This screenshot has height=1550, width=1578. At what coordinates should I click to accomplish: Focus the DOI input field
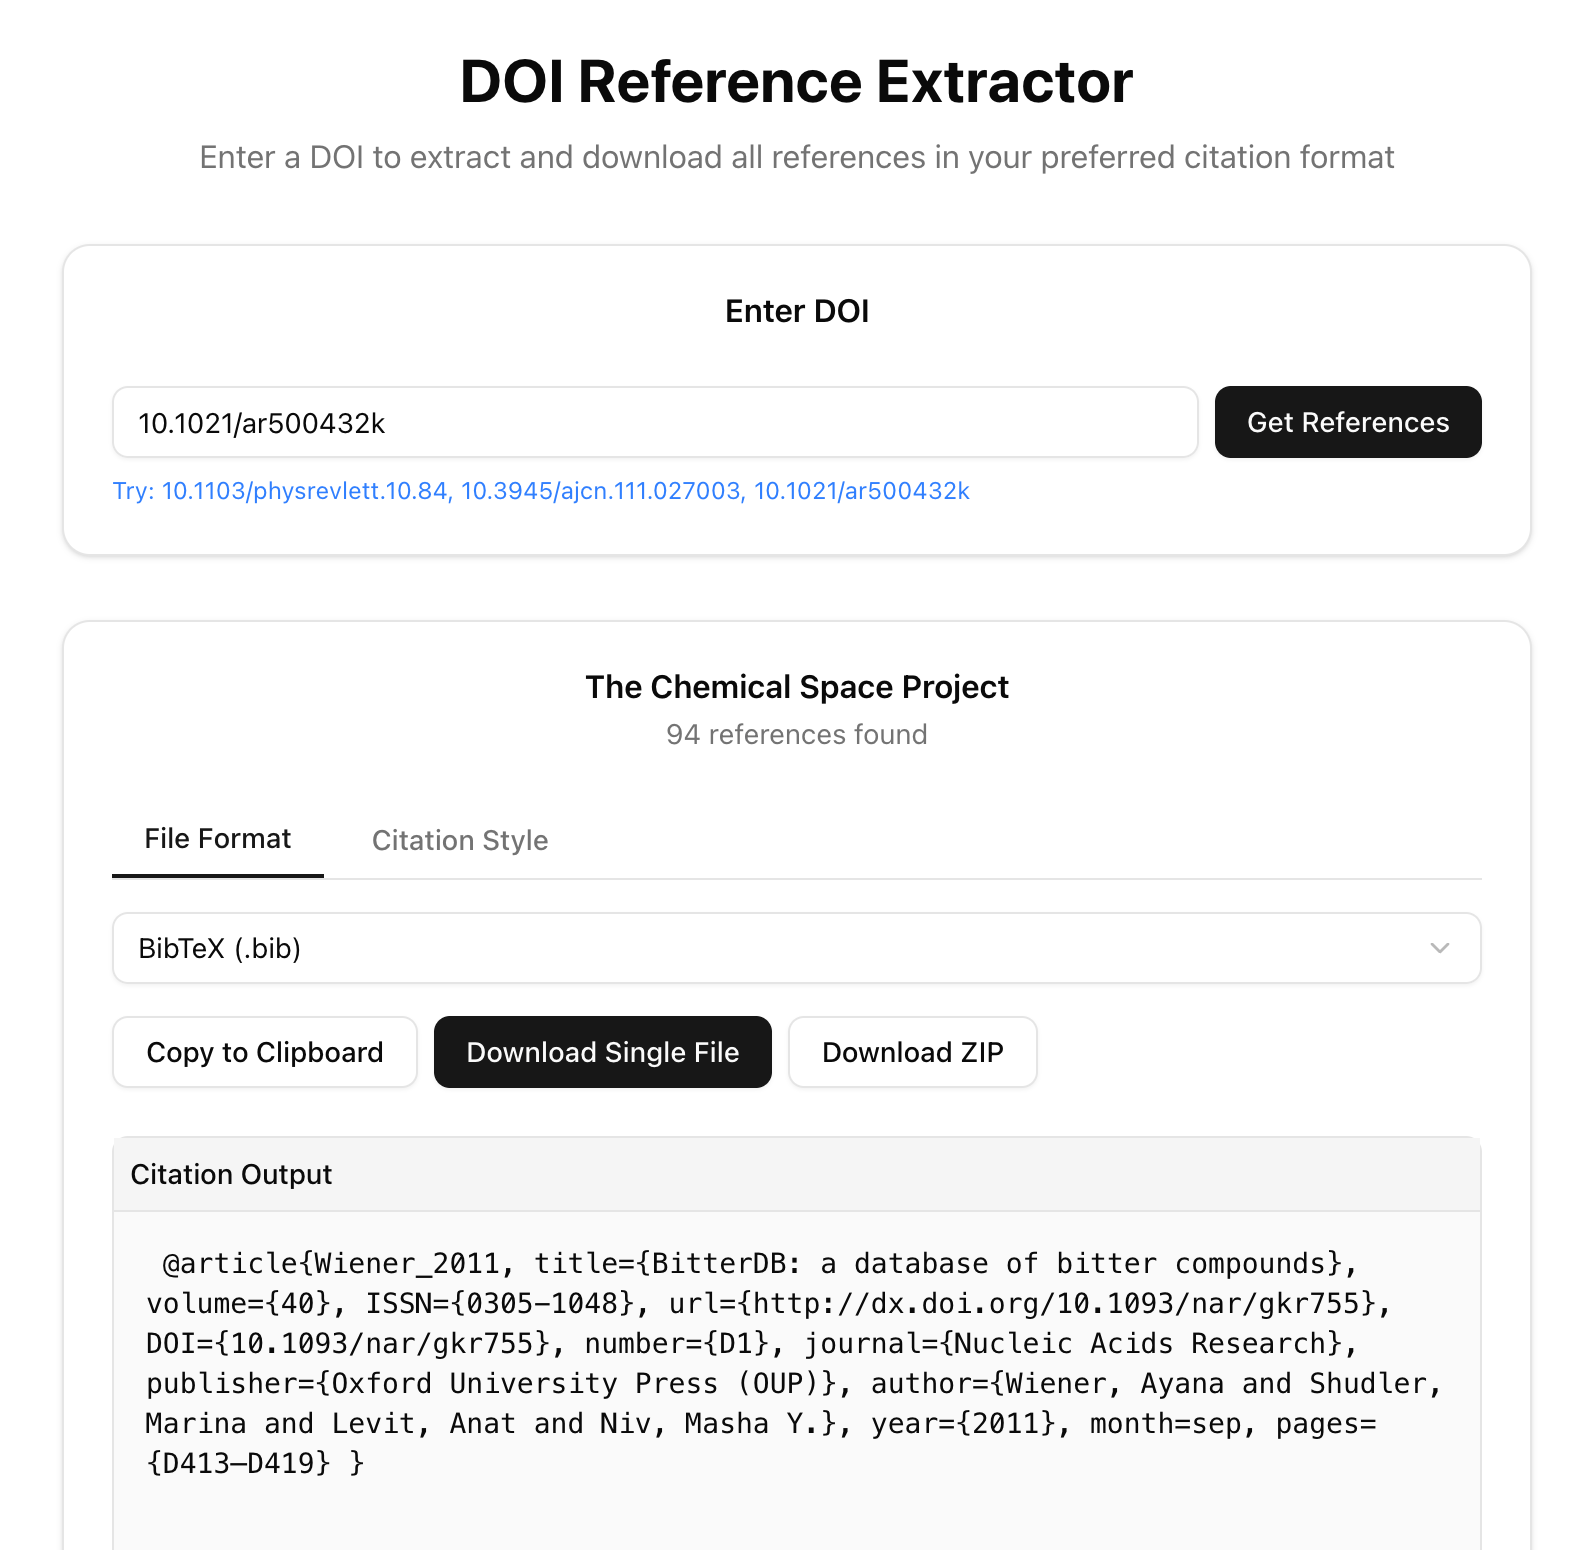[x=655, y=422]
